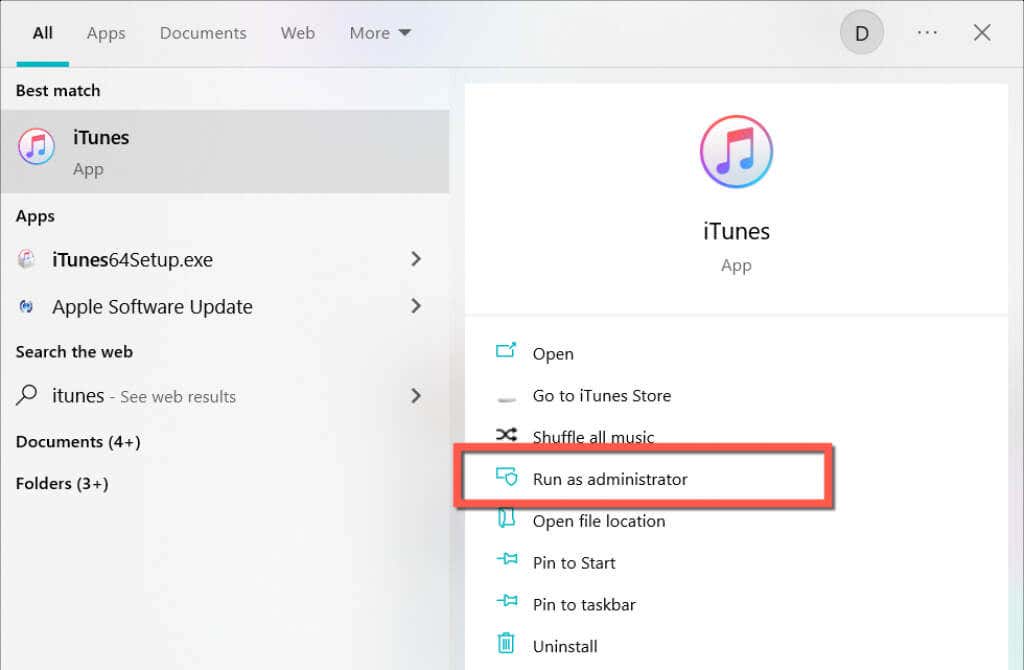The width and height of the screenshot is (1024, 670).
Task: Open the large iTunes app icon
Action: coord(736,151)
